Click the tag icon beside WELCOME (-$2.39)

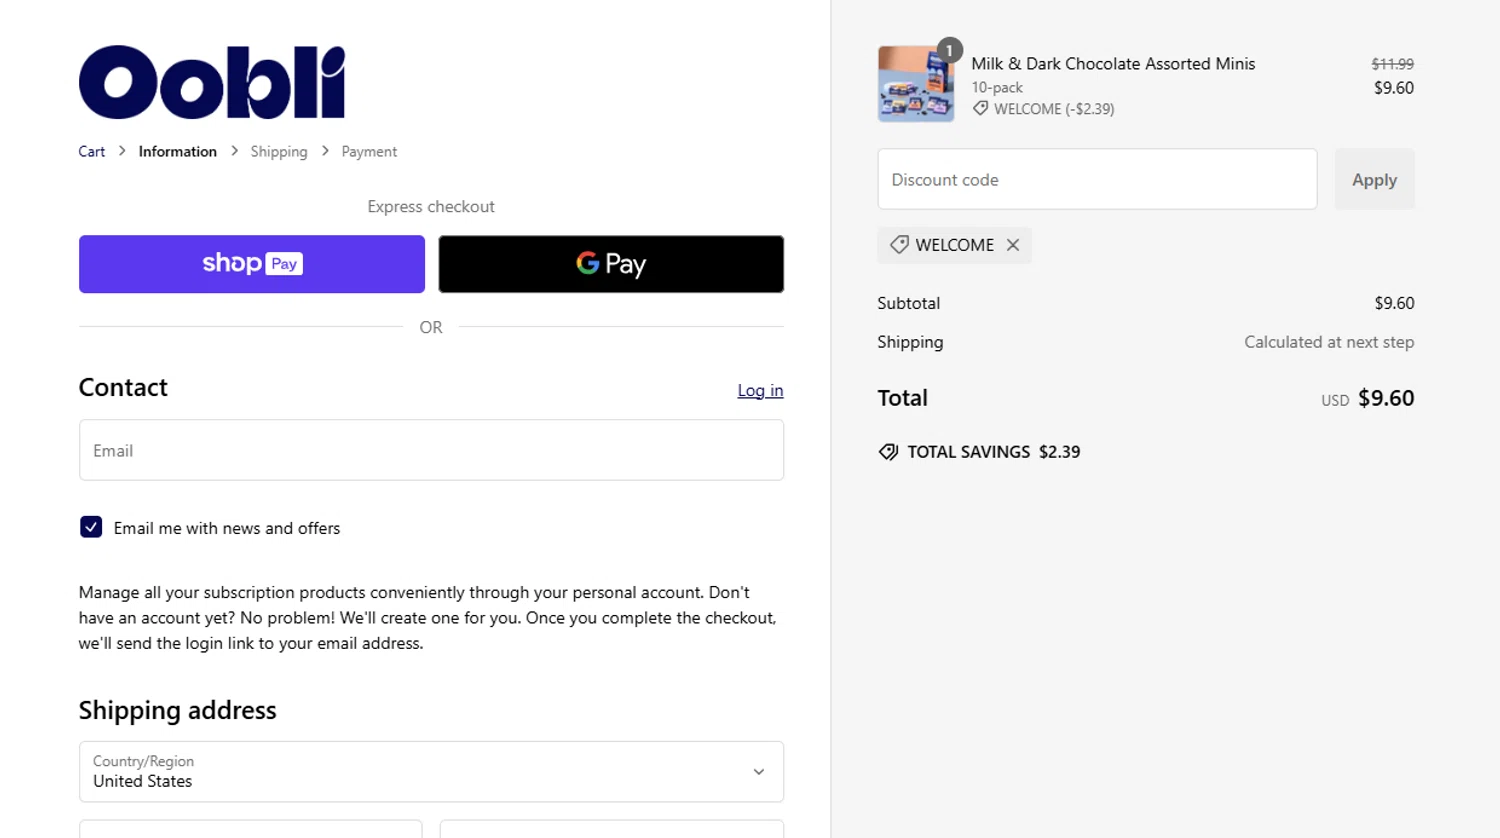coord(980,108)
